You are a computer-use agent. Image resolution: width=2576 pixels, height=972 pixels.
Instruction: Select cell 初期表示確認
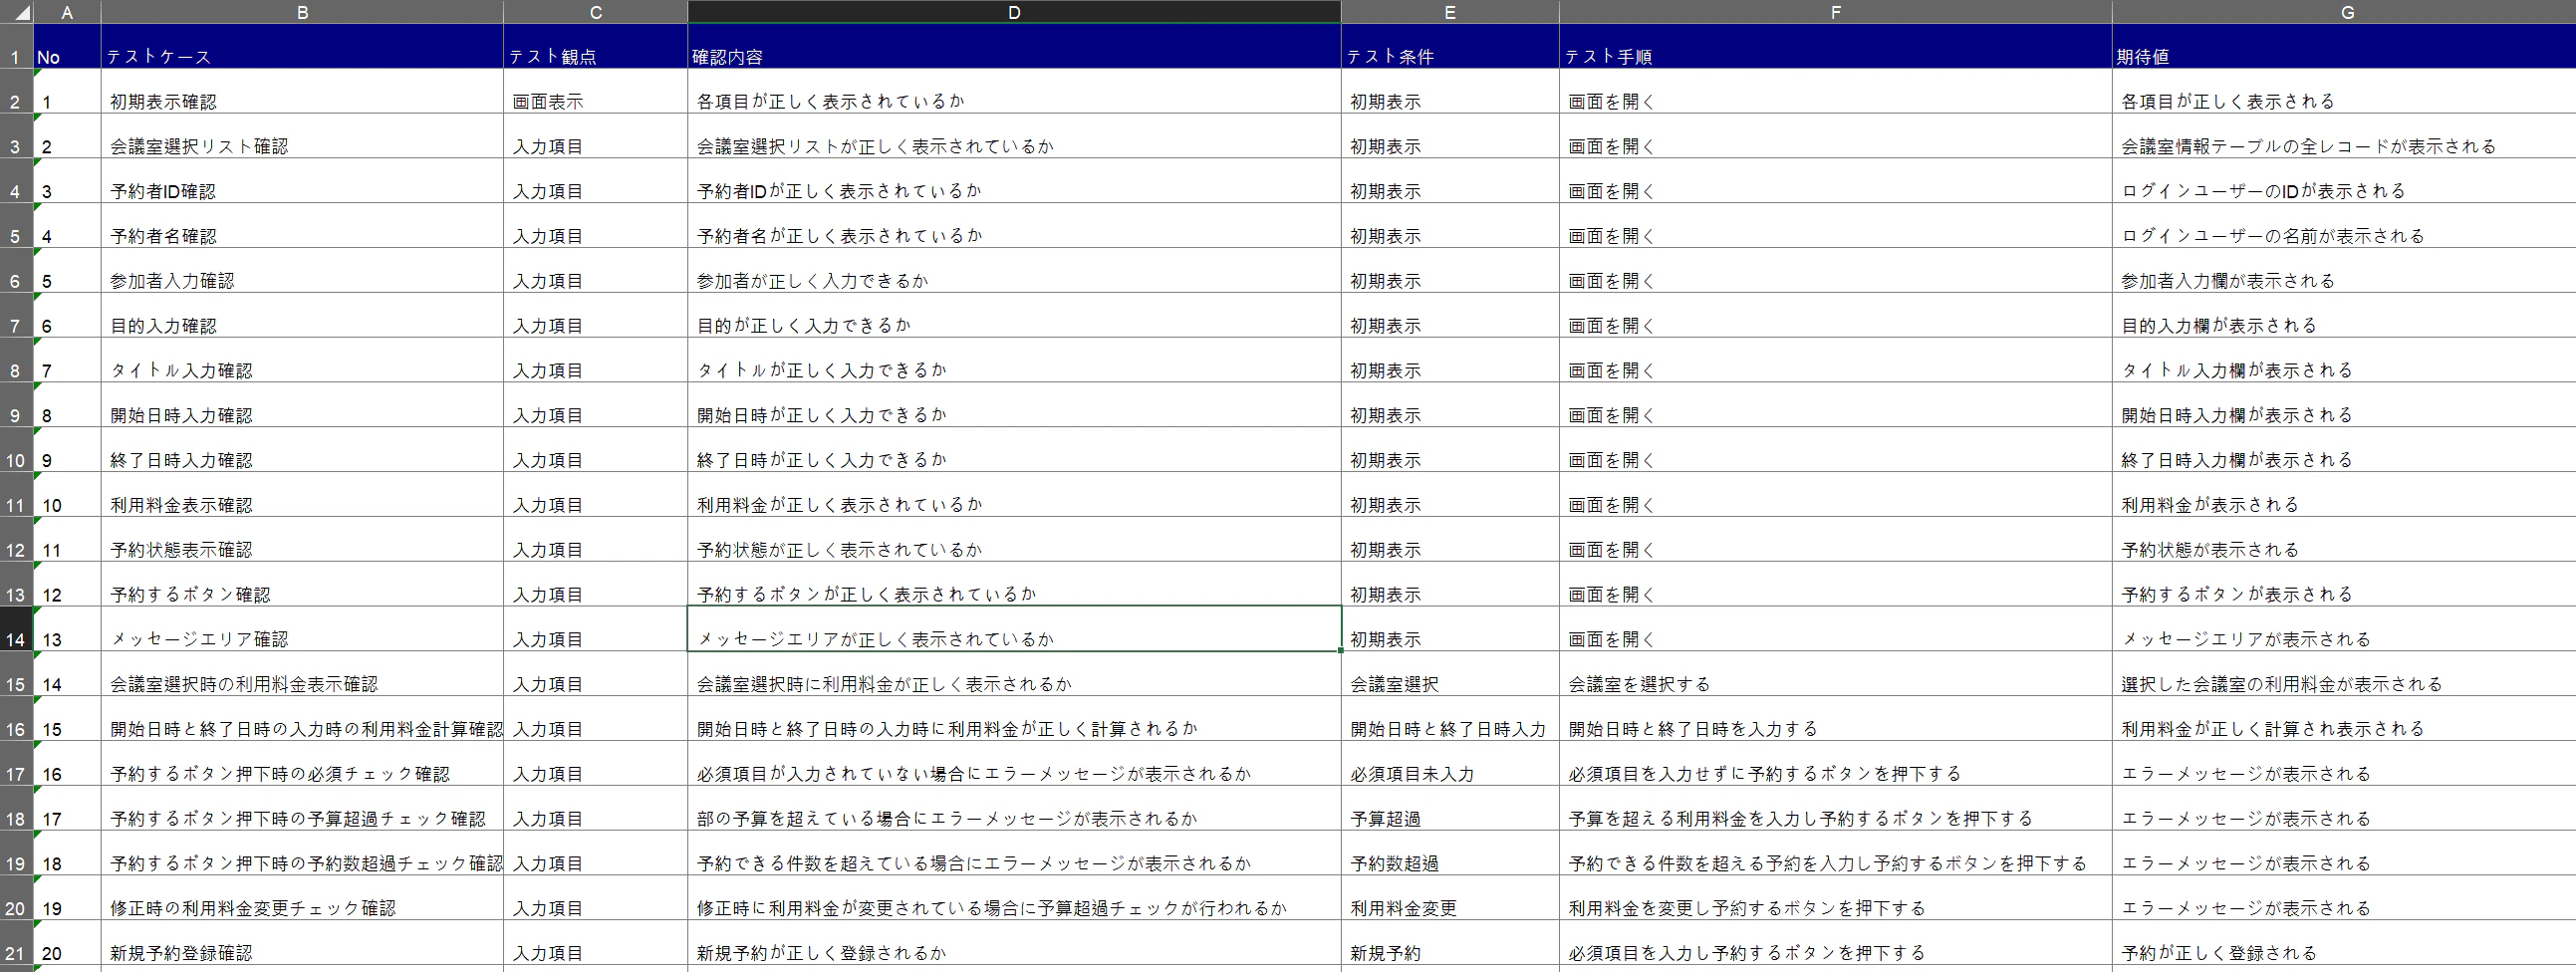[302, 91]
